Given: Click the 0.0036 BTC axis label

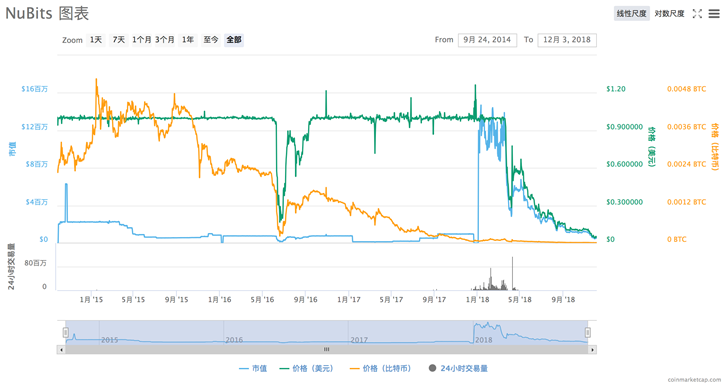Looking at the screenshot, I should 687,127.
